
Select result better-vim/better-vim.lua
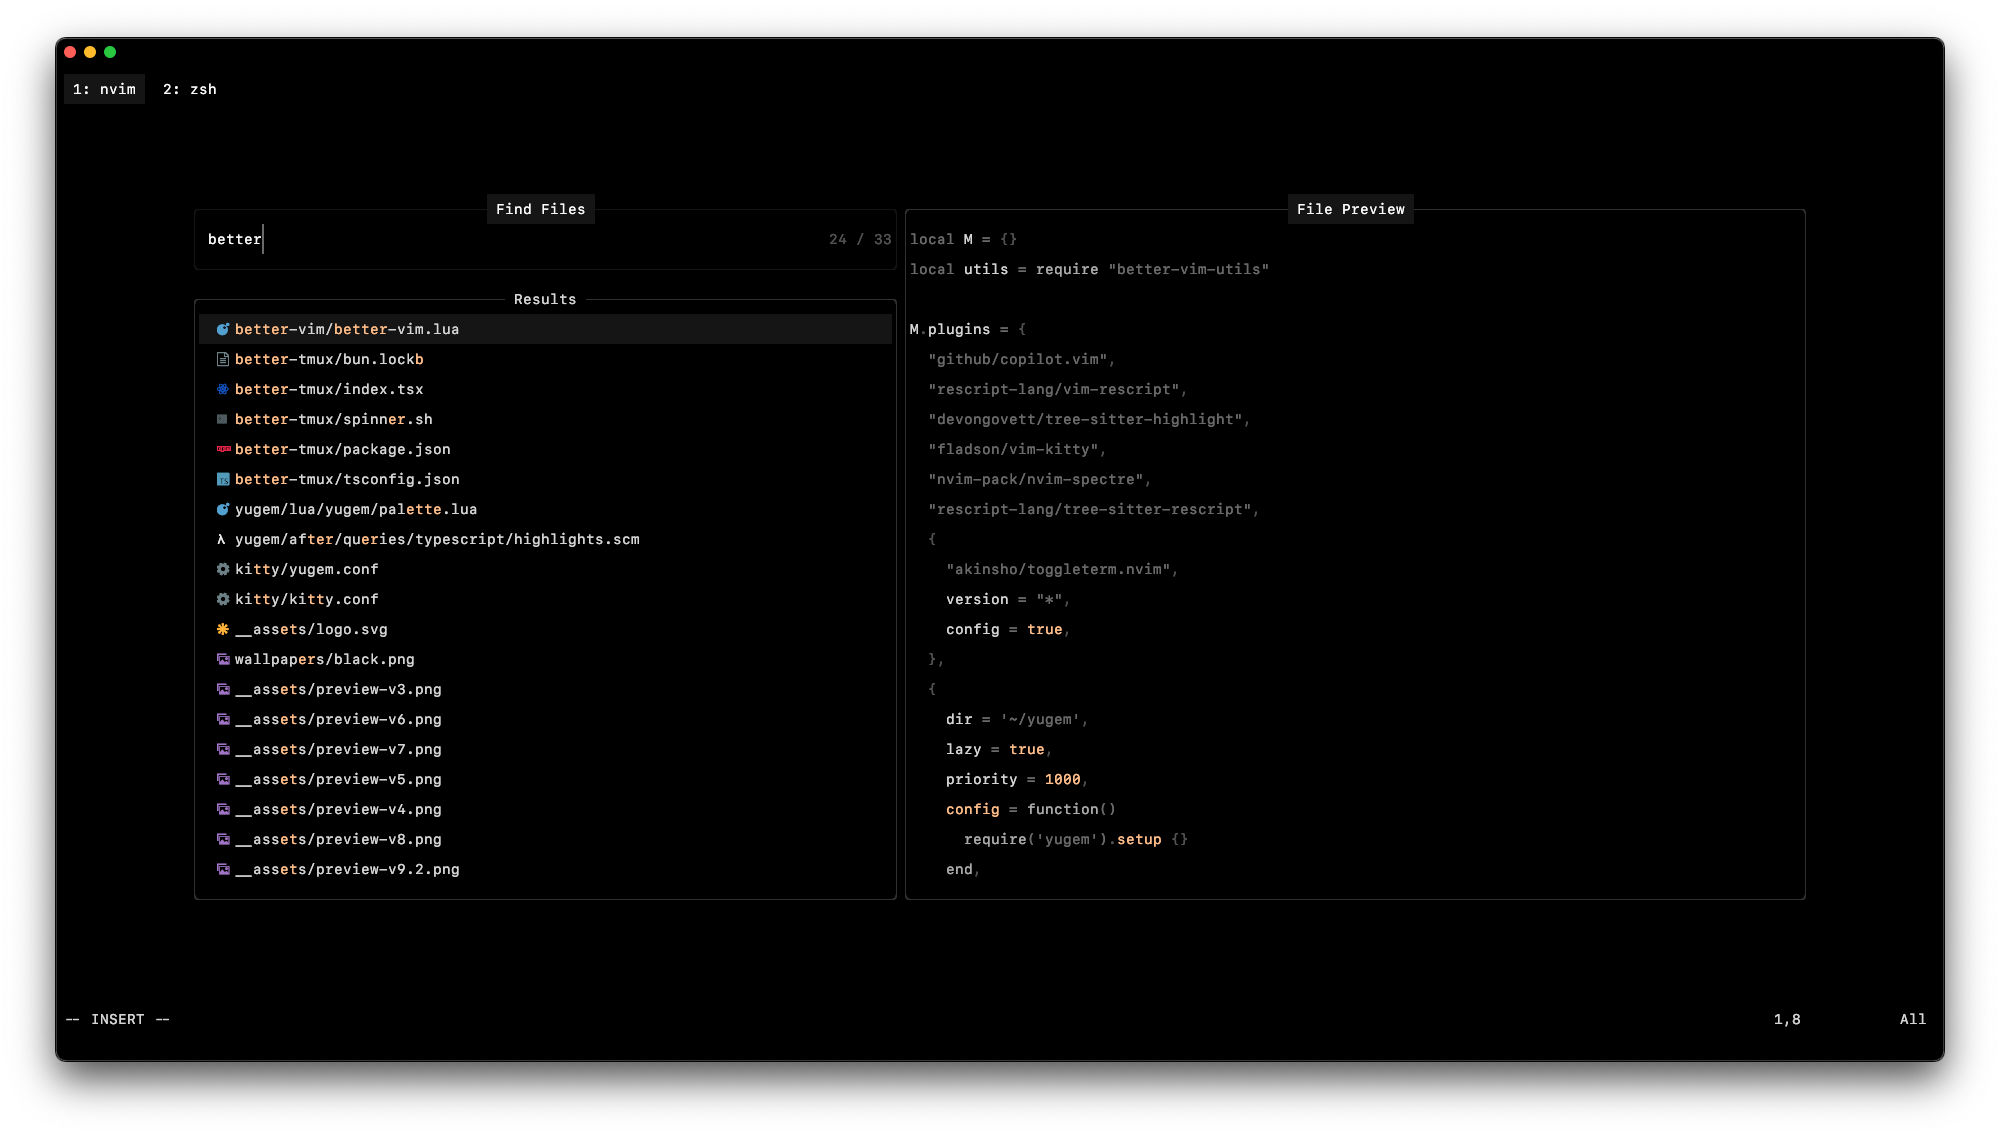click(x=545, y=329)
